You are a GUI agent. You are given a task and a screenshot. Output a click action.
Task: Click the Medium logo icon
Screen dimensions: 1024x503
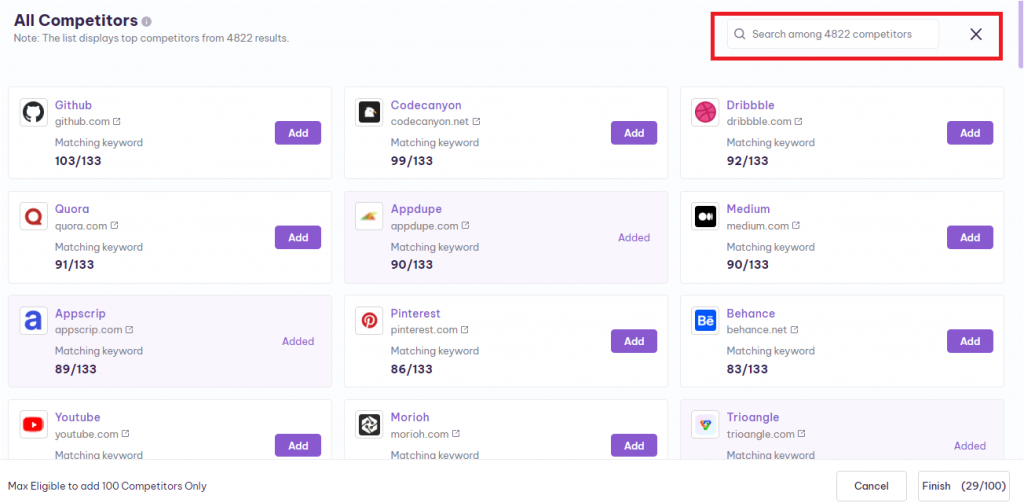pyautogui.click(x=705, y=216)
